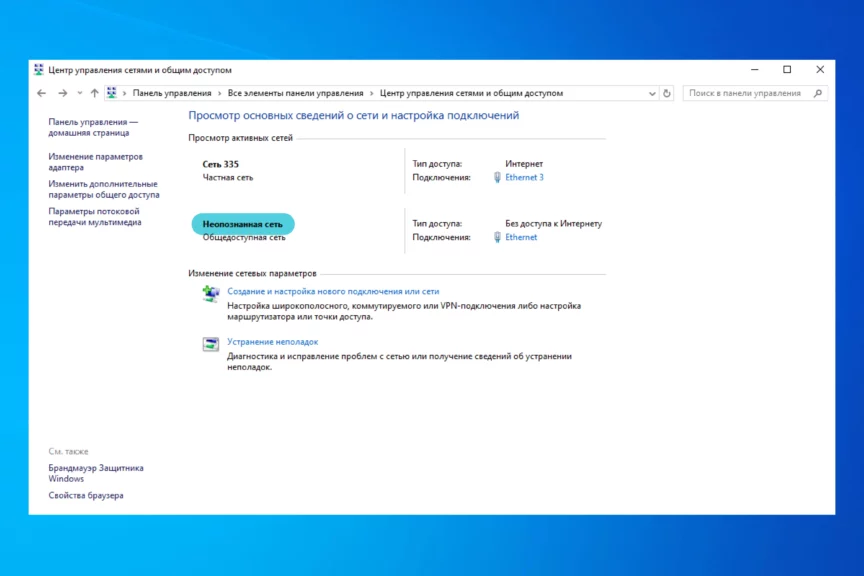The height and width of the screenshot is (576, 864).
Task: Expand the address bar history dropdown
Action: 651,93
